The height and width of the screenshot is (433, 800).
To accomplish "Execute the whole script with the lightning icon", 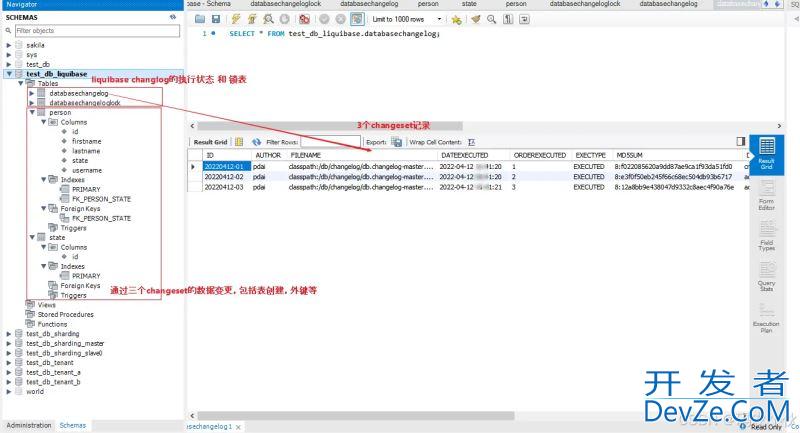I will (x=235, y=19).
